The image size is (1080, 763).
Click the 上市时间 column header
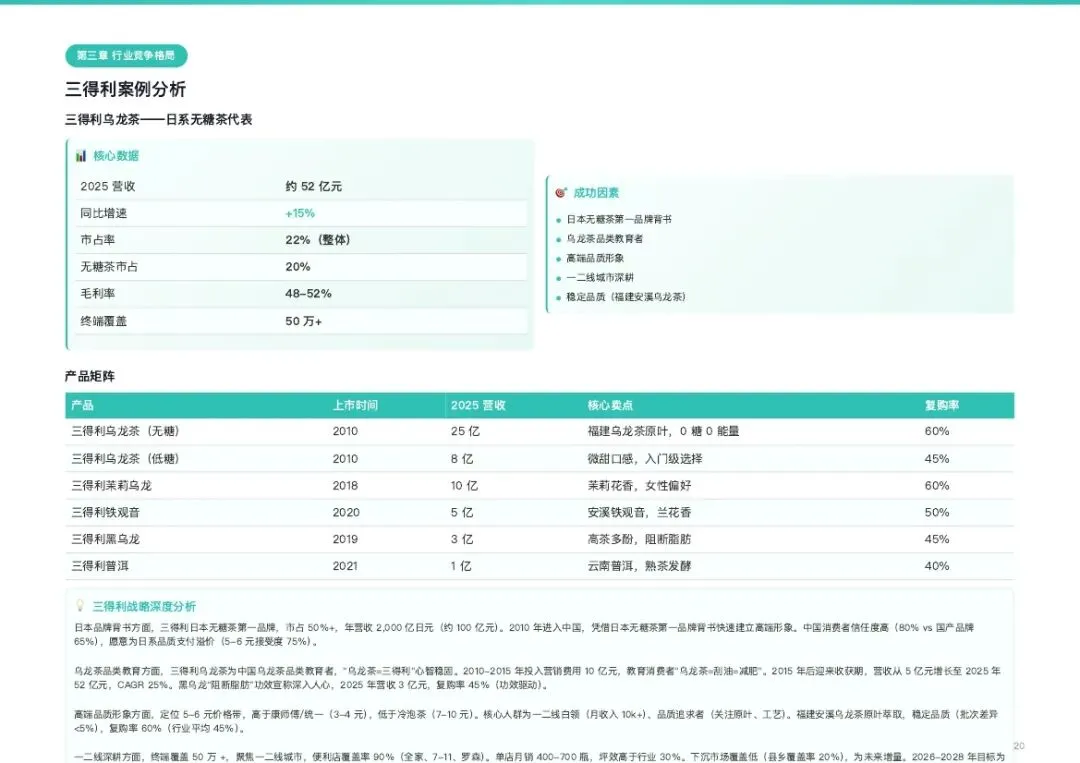pyautogui.click(x=355, y=406)
